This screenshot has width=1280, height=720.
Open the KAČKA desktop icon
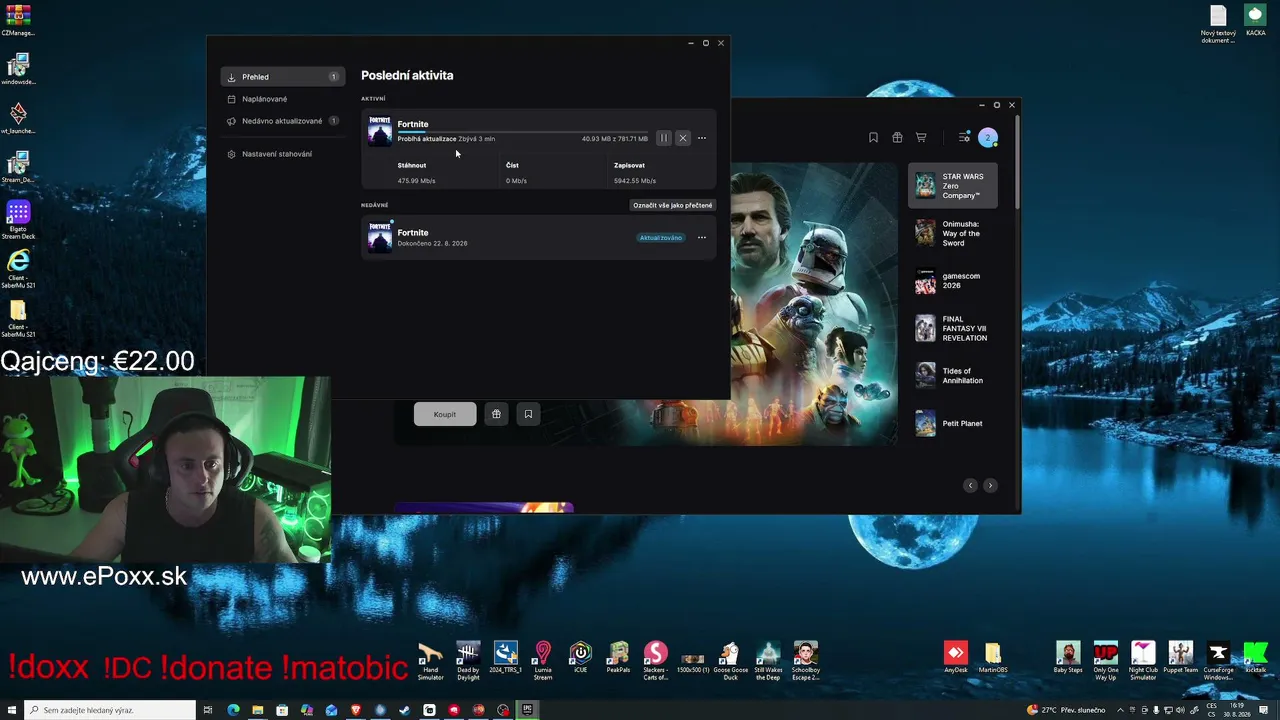[x=1255, y=20]
